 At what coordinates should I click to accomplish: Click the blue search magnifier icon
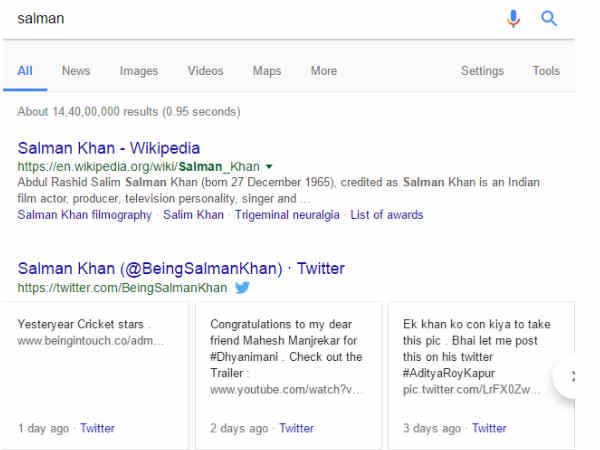click(x=549, y=19)
